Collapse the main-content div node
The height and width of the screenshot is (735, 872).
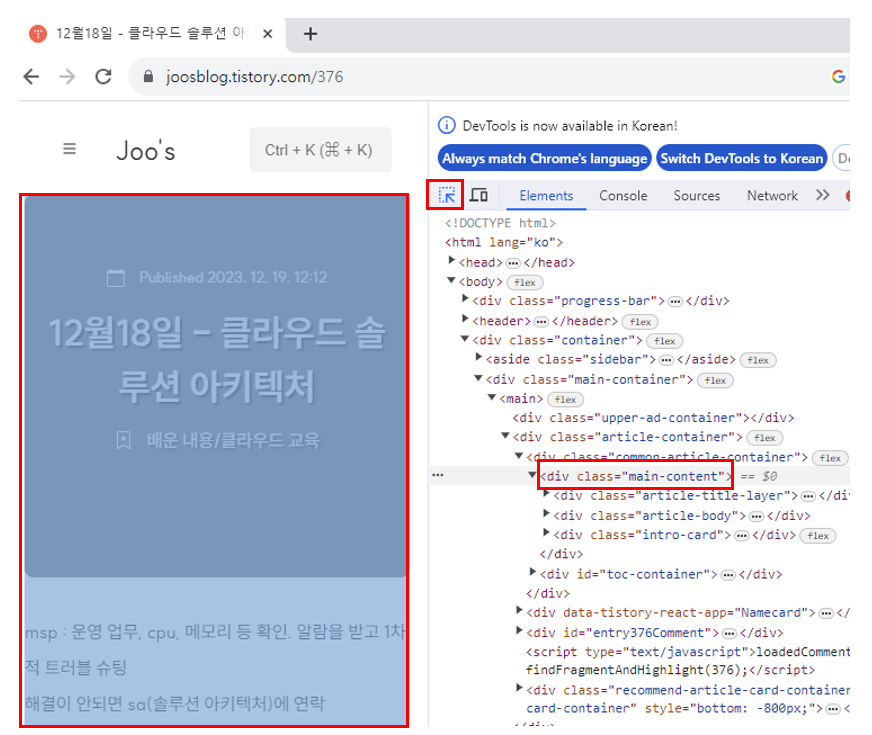pyautogui.click(x=532, y=475)
